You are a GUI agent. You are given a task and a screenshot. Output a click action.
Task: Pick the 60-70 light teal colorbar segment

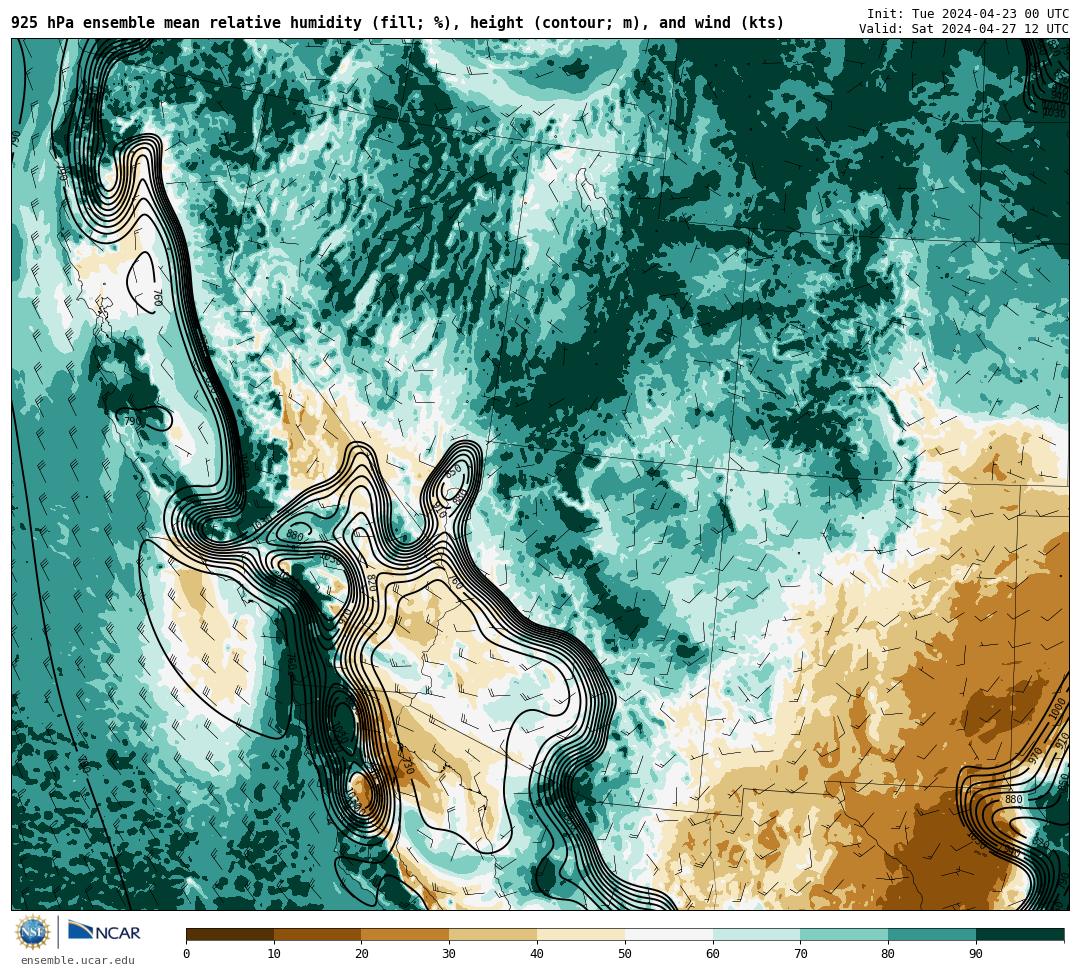pyautogui.click(x=756, y=934)
